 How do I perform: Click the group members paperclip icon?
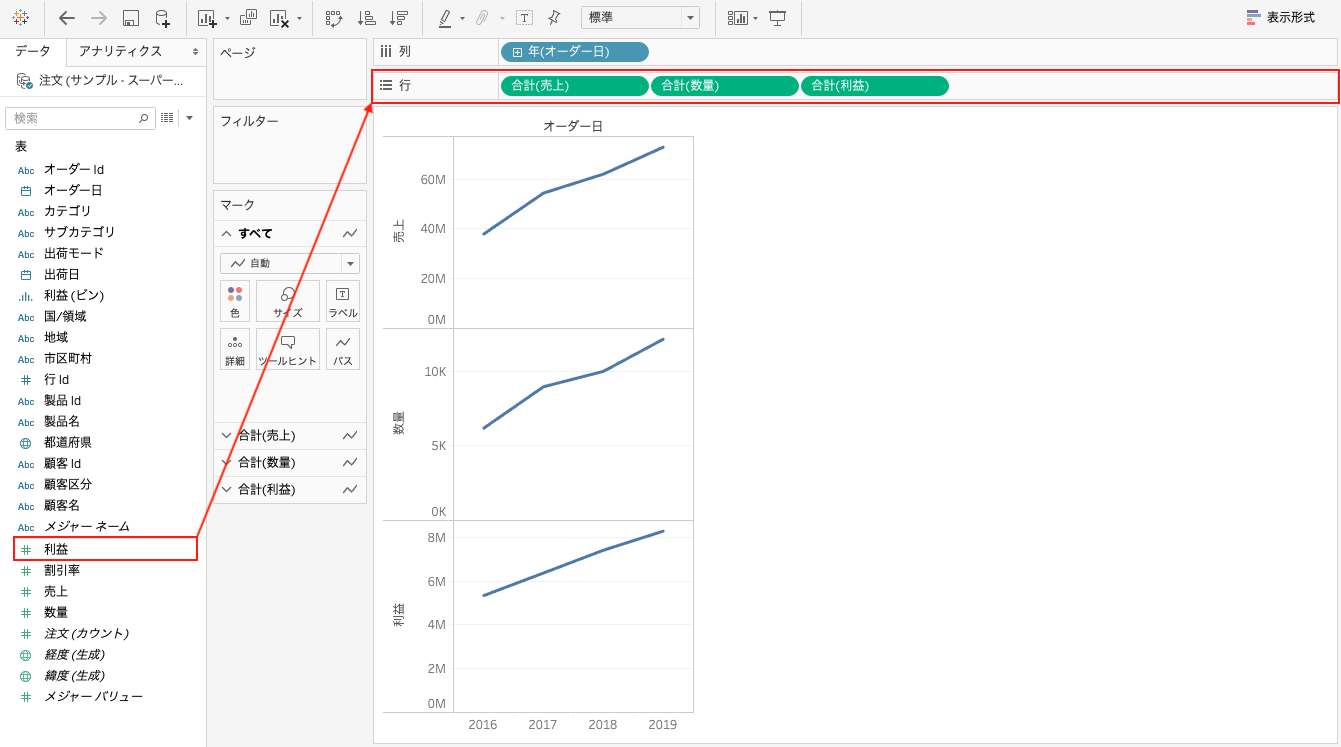482,18
